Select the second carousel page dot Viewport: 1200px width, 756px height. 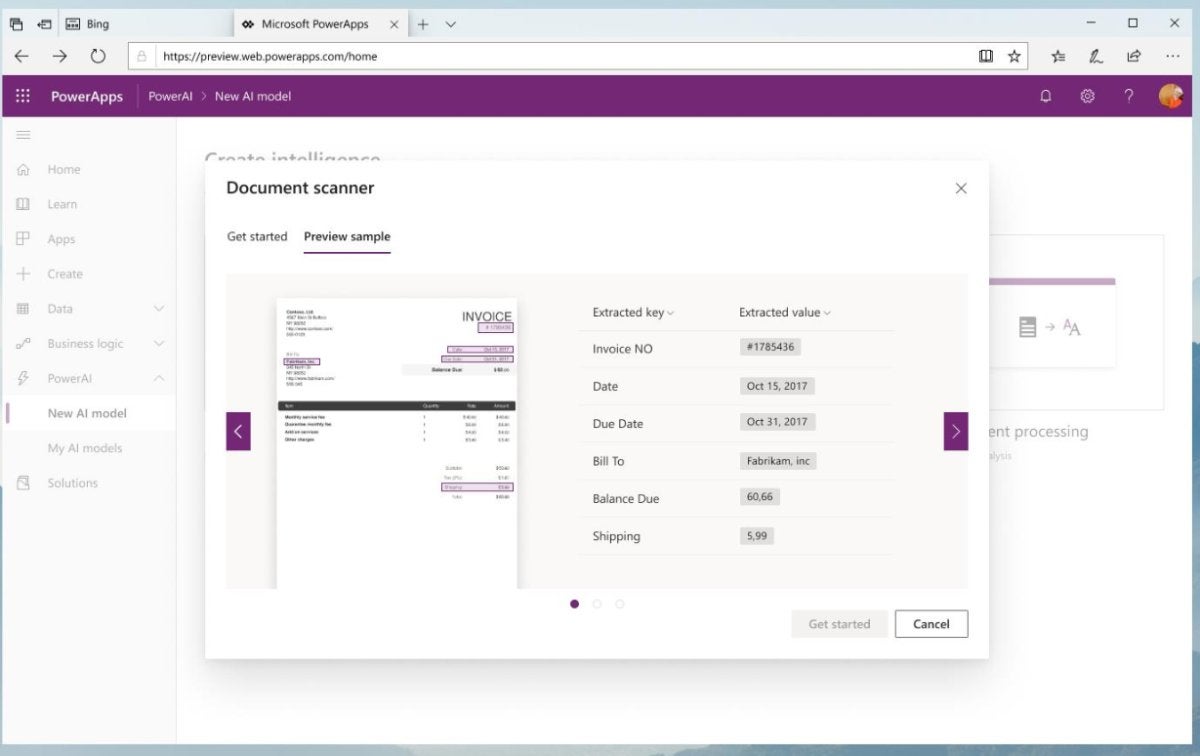click(x=597, y=604)
